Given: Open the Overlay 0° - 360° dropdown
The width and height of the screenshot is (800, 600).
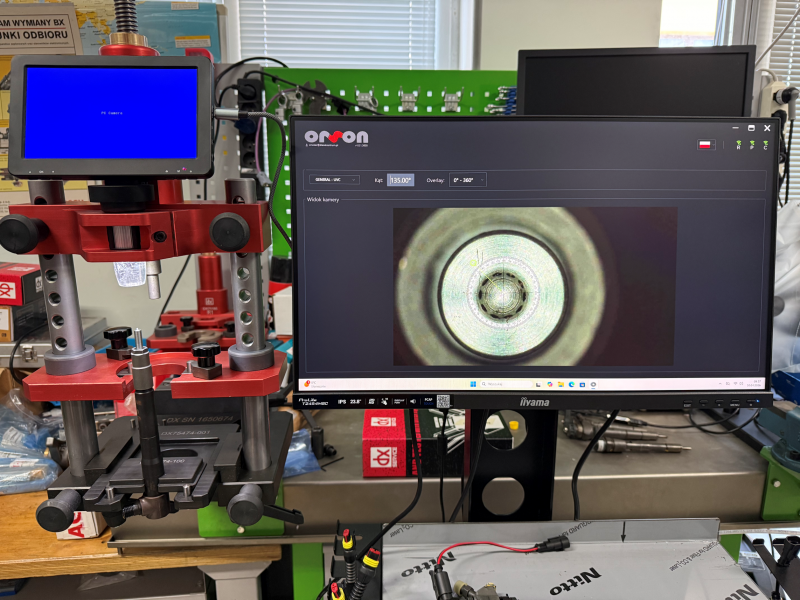Looking at the screenshot, I should coord(467,180).
